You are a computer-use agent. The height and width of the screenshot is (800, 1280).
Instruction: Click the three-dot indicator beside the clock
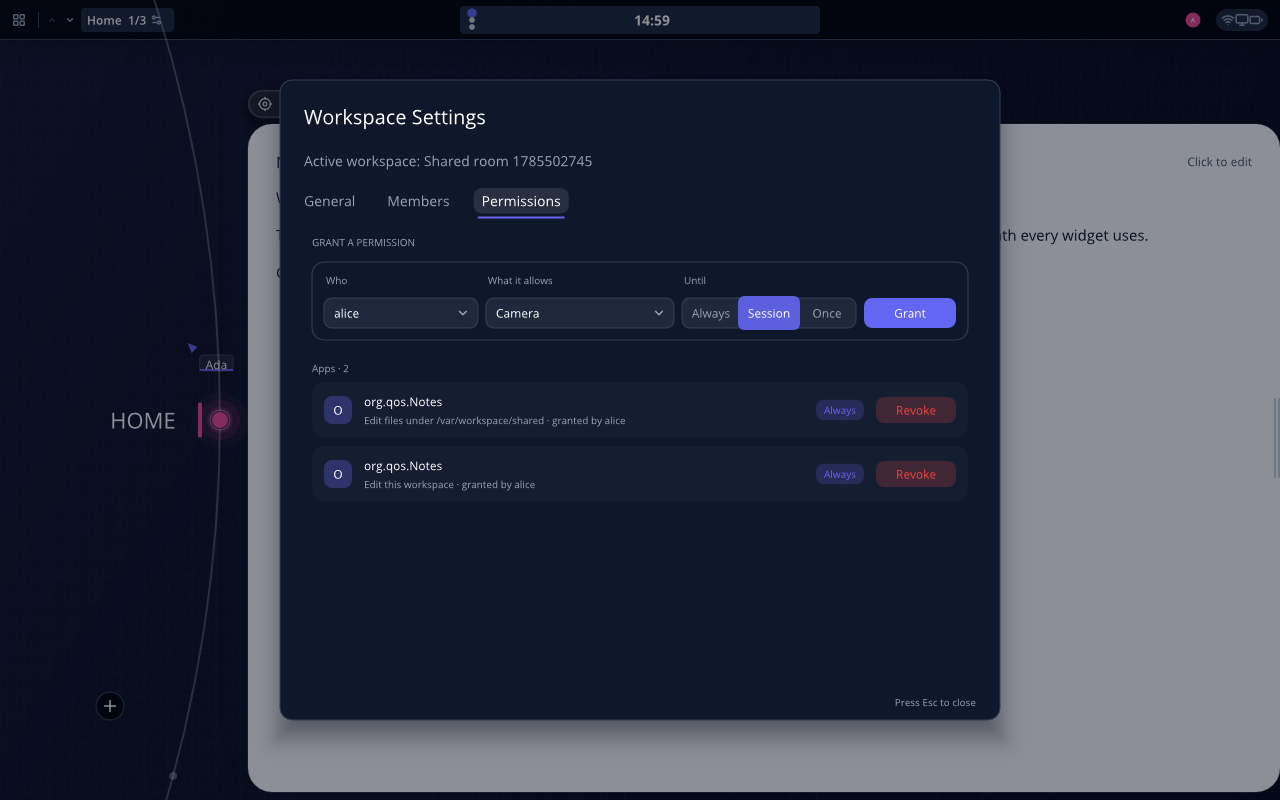472,20
